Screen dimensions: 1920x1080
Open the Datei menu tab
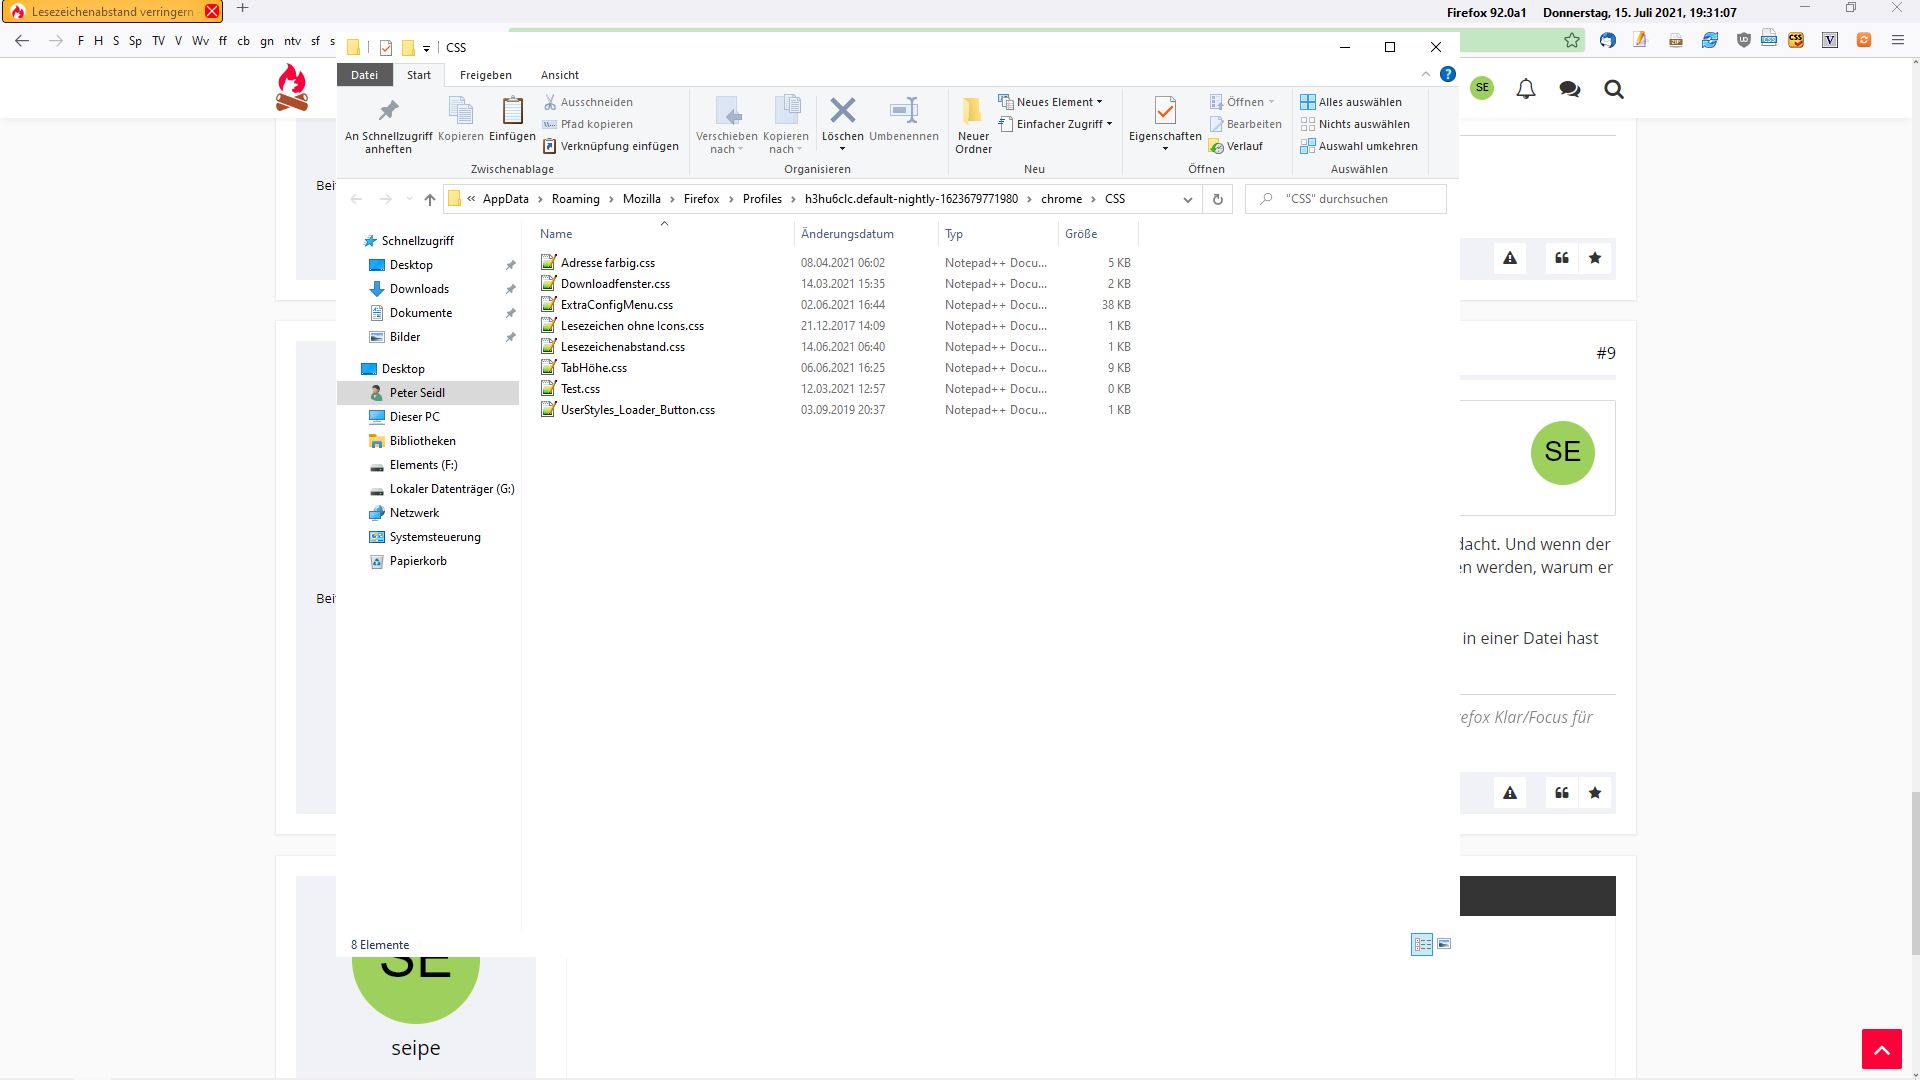coord(364,75)
